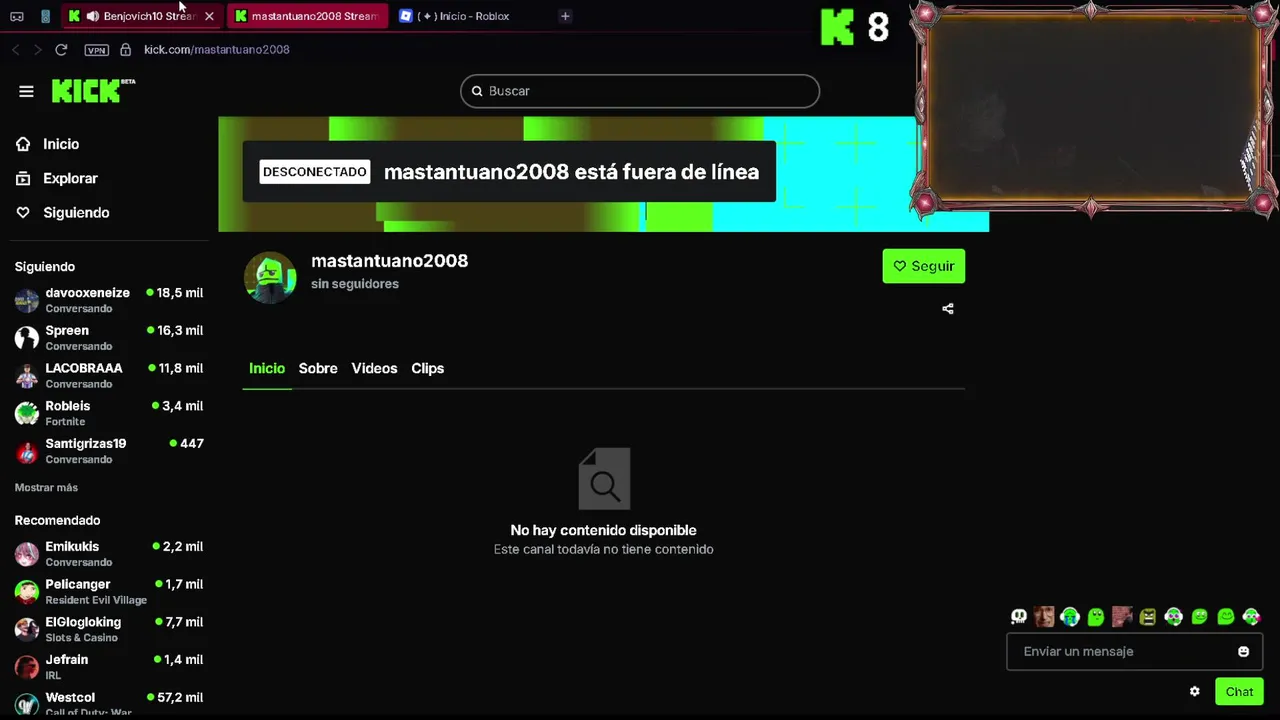The image size is (1280, 720).
Task: Insert the white skull emote
Action: 1019,617
